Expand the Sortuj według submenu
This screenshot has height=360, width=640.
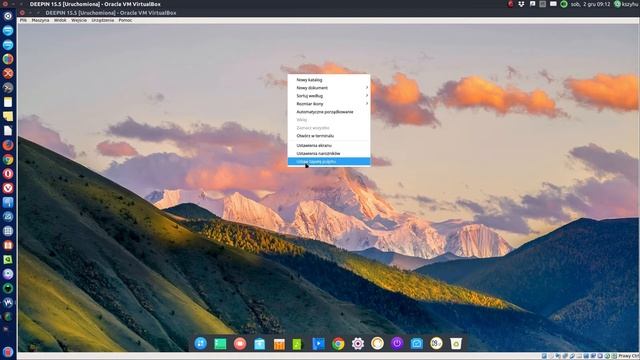click(329, 96)
